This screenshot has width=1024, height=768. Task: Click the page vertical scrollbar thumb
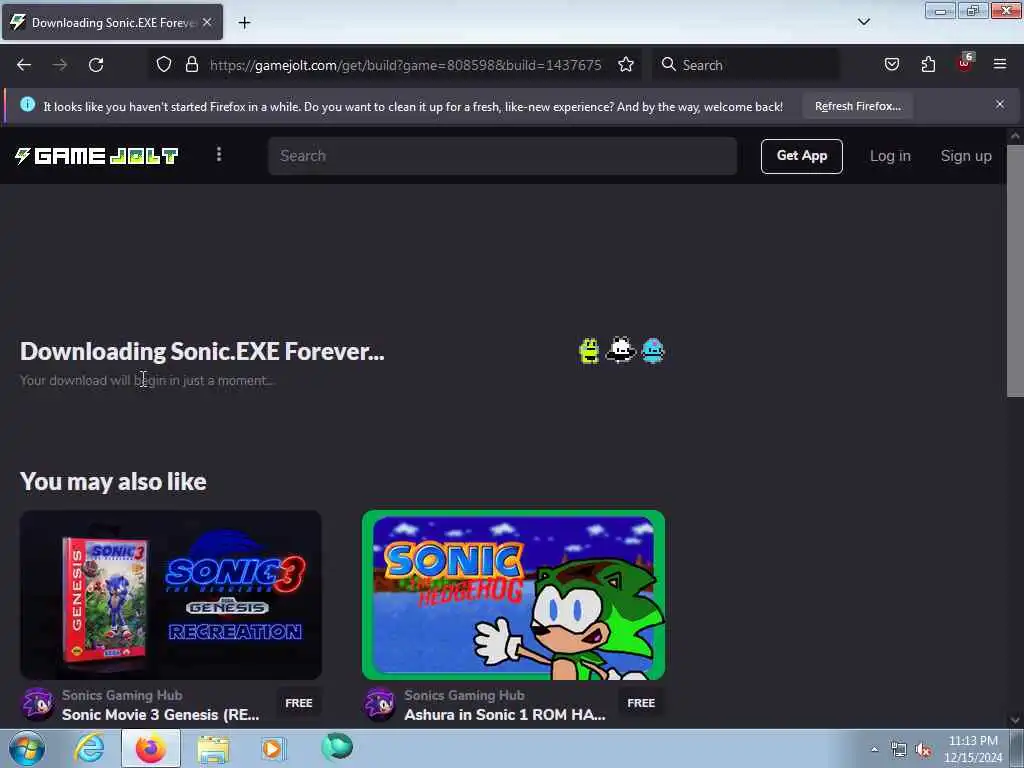1015,270
